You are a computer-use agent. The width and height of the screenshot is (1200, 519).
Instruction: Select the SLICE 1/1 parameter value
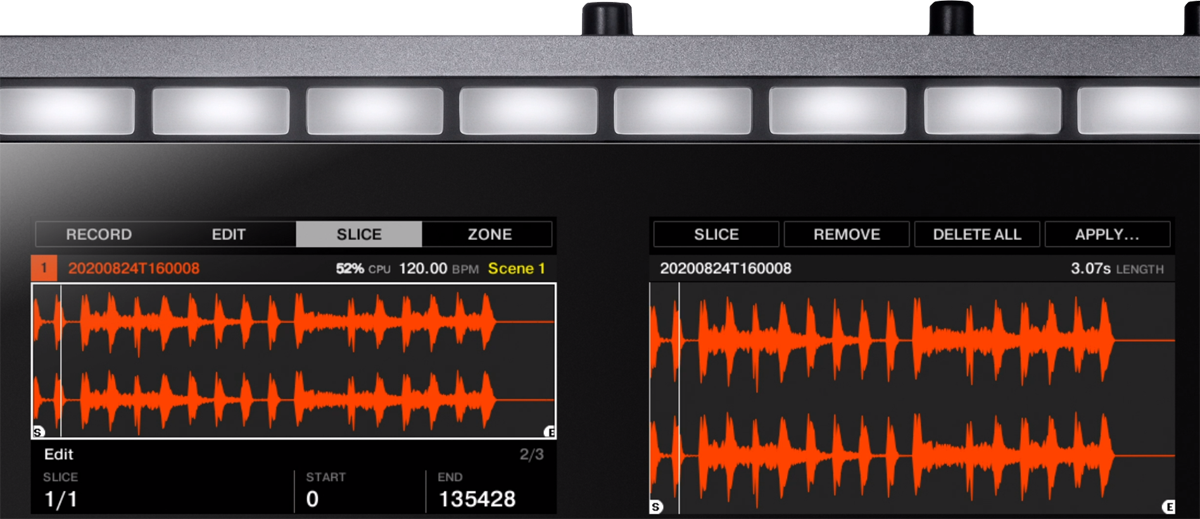pyautogui.click(x=60, y=499)
